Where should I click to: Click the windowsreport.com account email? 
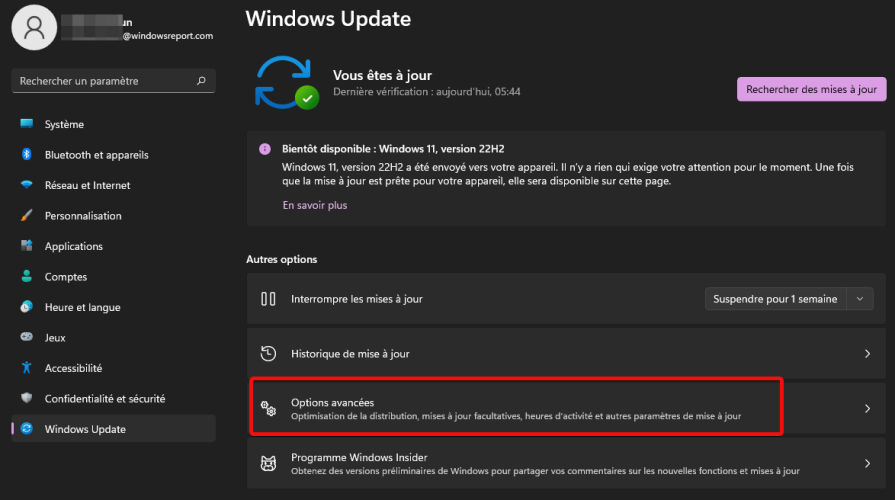[168, 35]
